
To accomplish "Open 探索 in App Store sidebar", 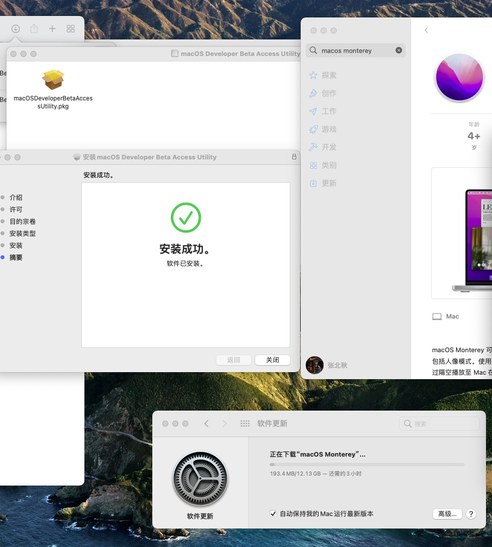I will point(323,75).
